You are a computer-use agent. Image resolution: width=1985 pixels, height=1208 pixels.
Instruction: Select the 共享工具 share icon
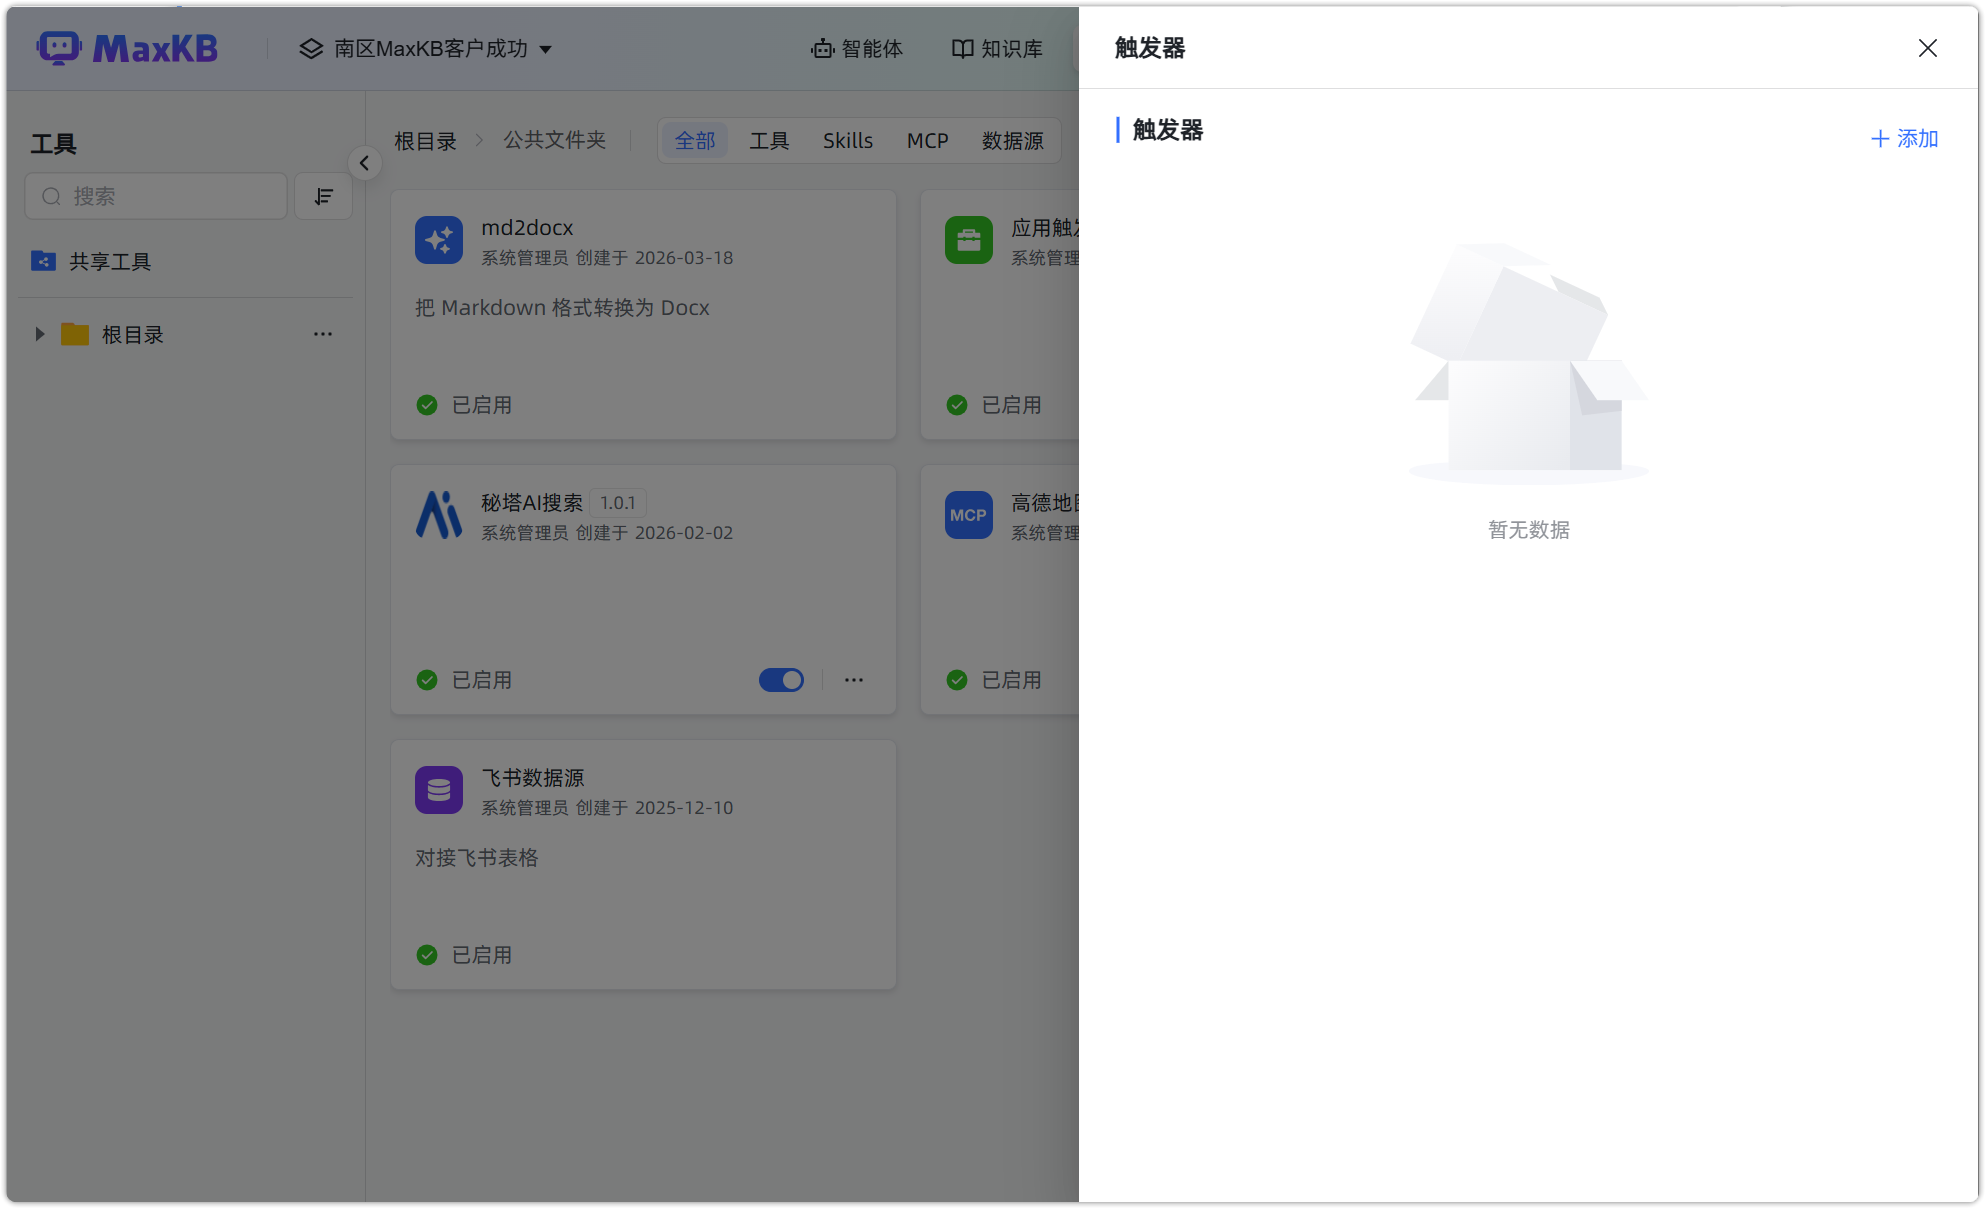click(44, 261)
